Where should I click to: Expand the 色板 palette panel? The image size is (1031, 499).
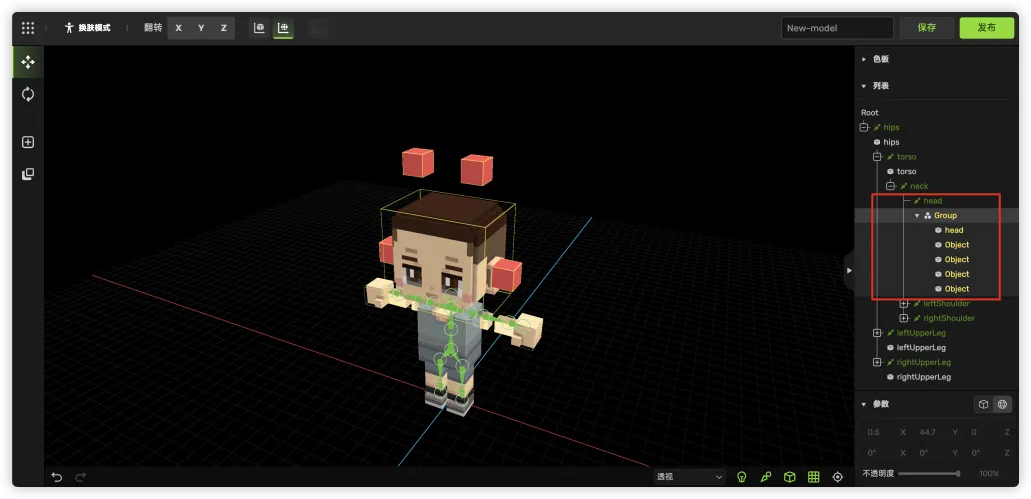(x=879, y=59)
